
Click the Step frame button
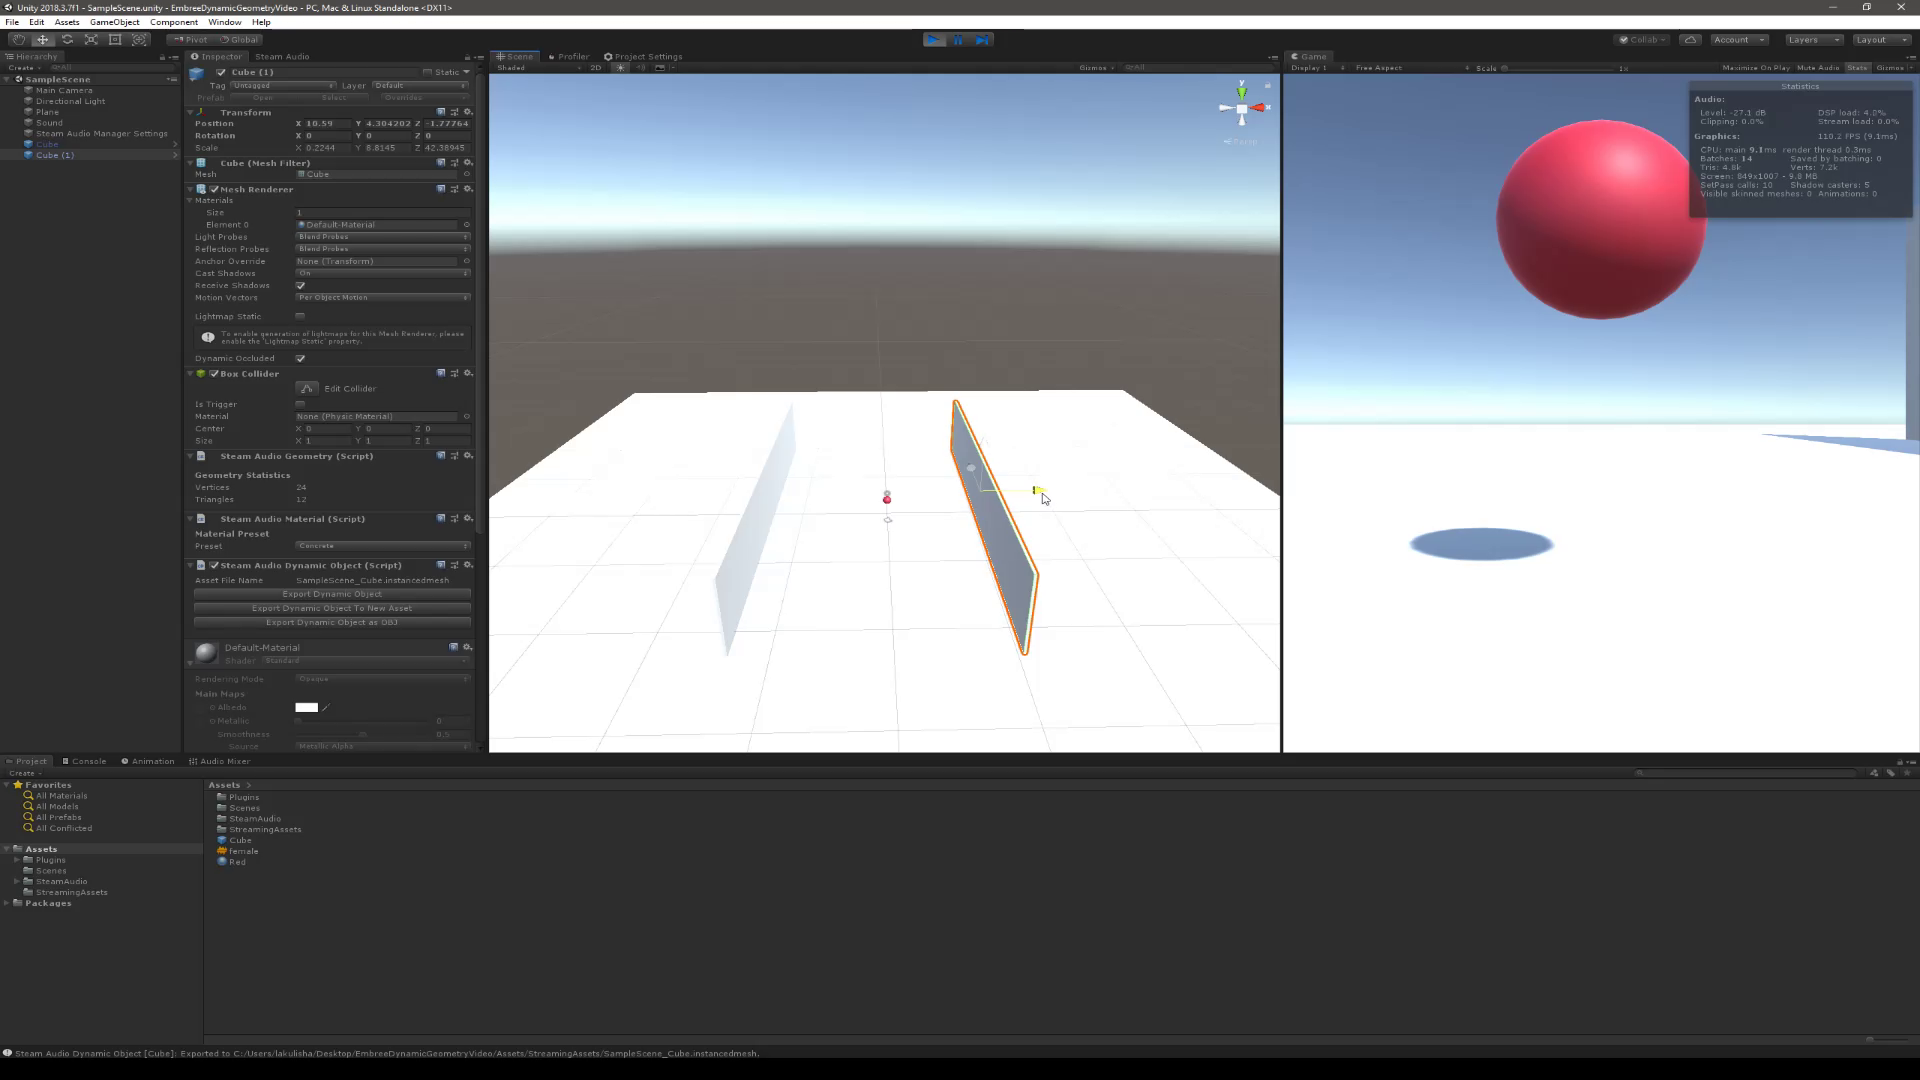point(983,39)
